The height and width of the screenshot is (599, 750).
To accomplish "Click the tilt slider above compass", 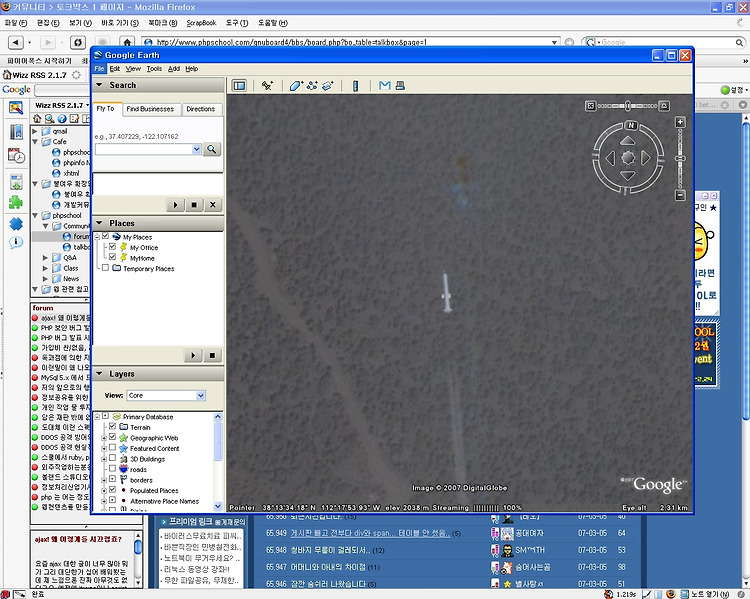I will [627, 106].
